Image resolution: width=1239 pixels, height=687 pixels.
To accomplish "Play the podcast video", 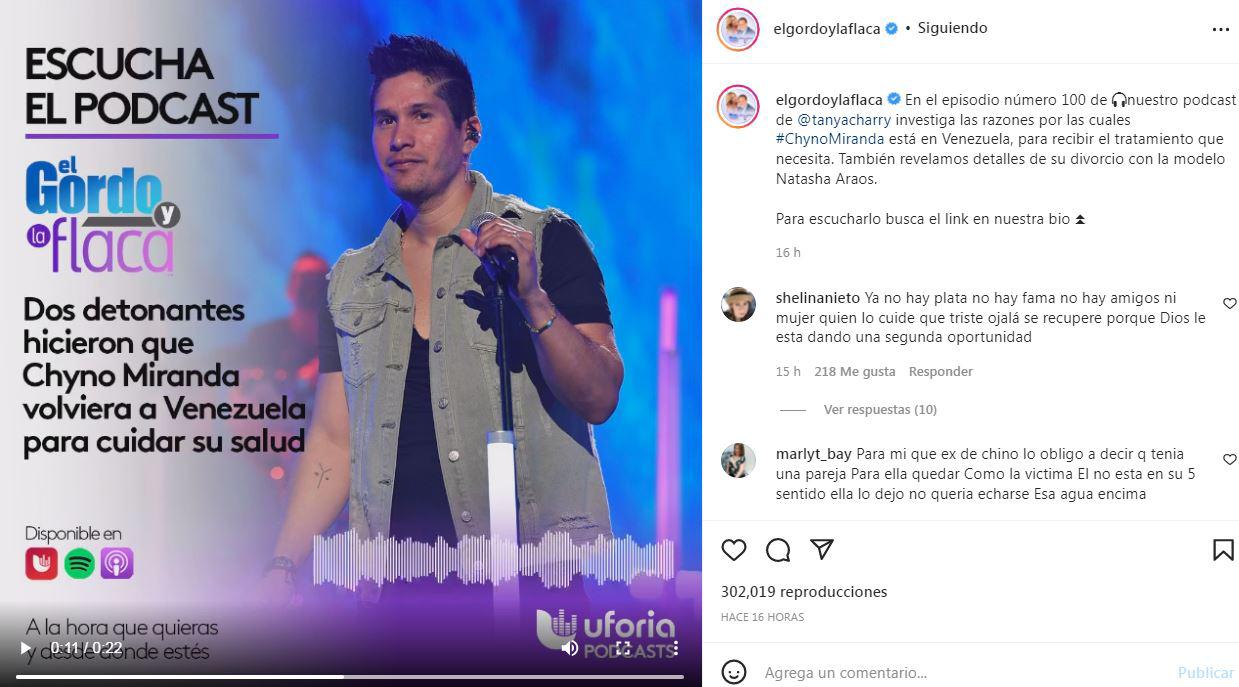I will 26,648.
